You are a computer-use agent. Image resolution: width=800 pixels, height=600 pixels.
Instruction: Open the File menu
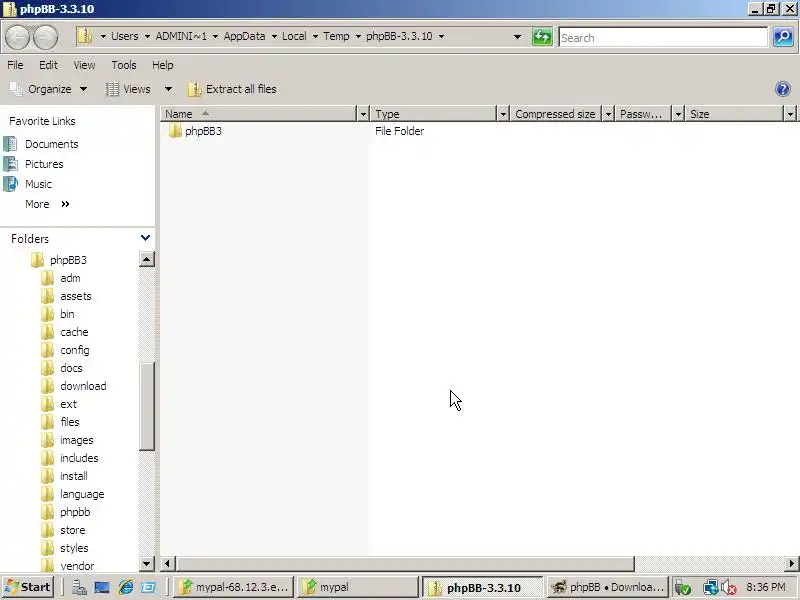[x=15, y=65]
